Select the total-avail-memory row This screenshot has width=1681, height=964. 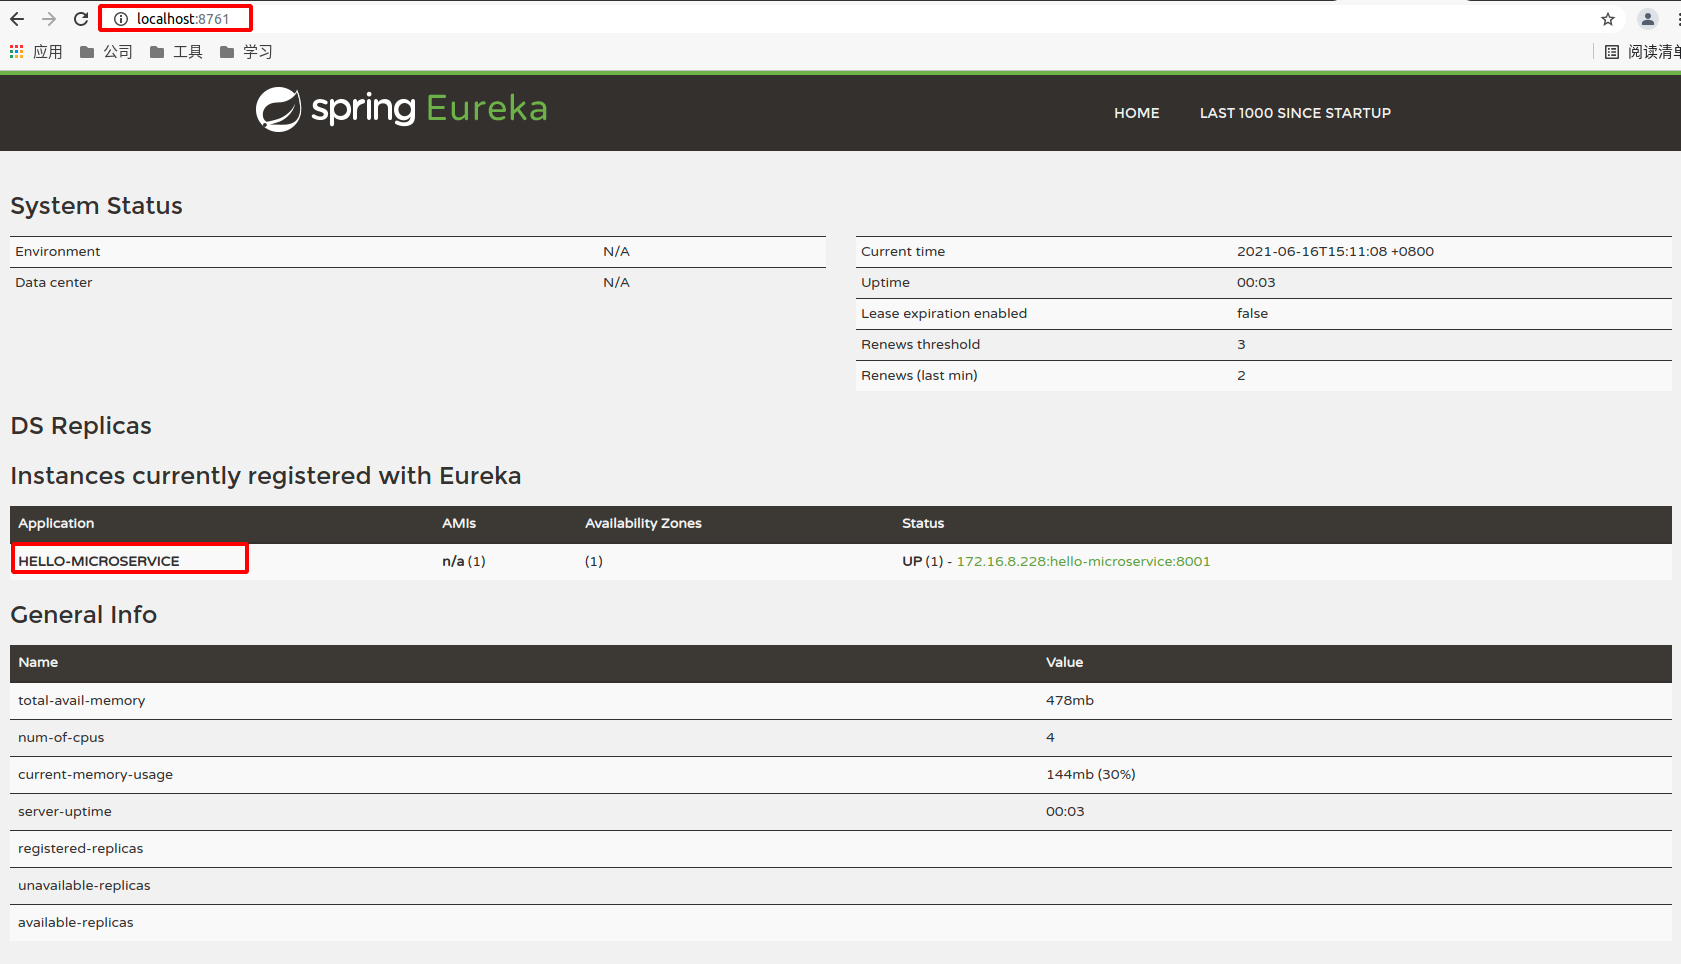pos(841,701)
